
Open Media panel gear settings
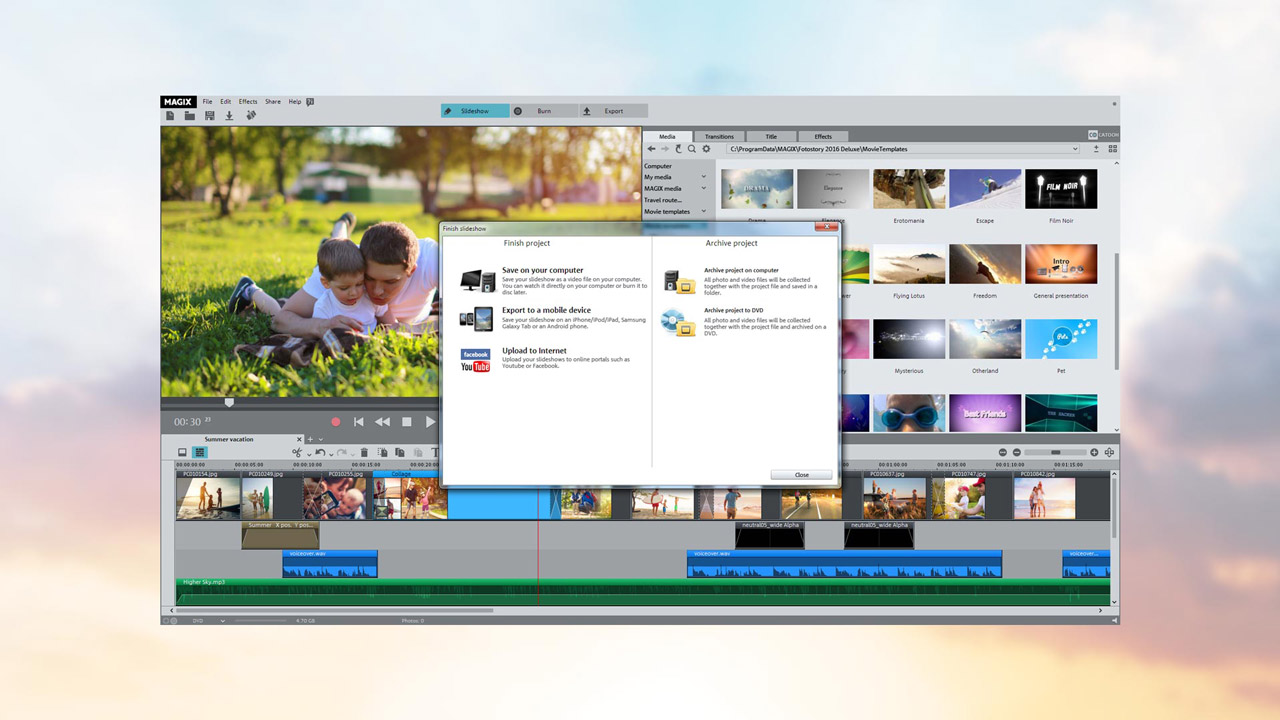click(706, 149)
